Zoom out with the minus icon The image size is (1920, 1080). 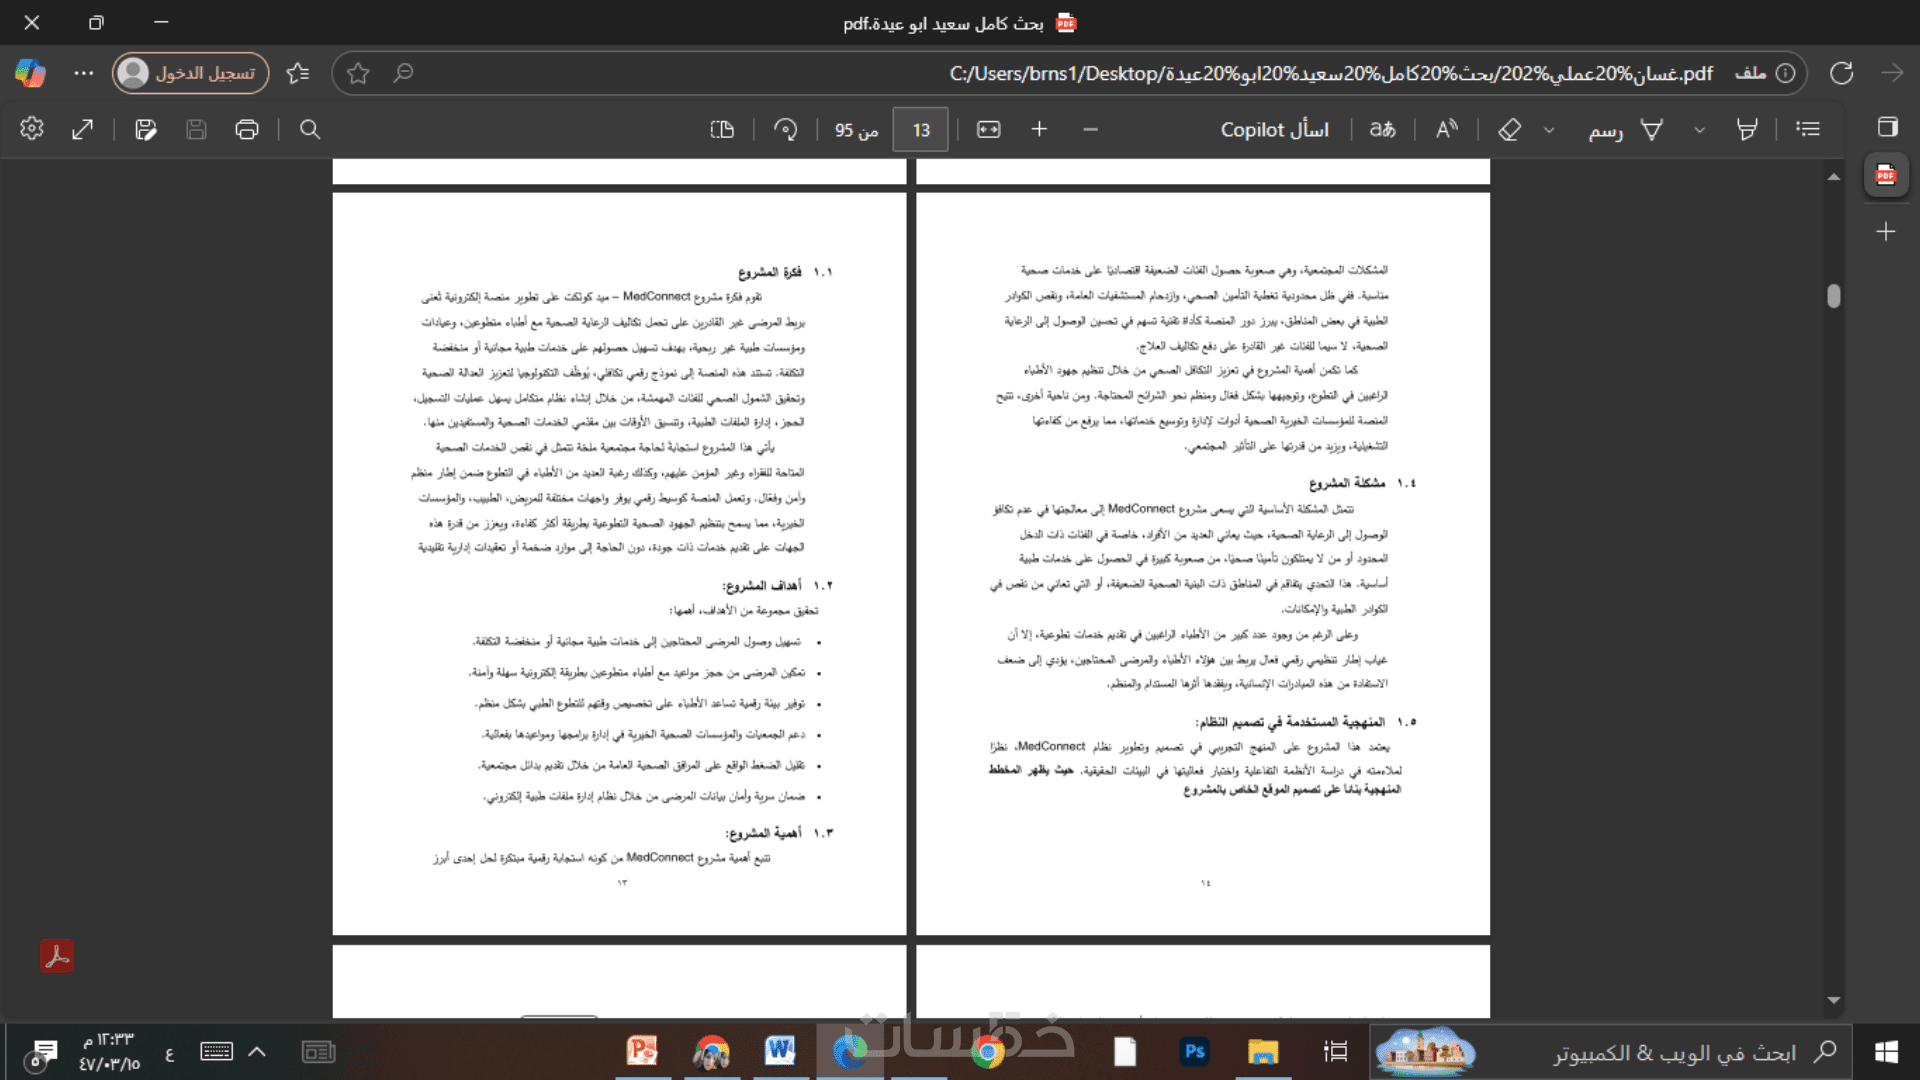click(x=1090, y=129)
